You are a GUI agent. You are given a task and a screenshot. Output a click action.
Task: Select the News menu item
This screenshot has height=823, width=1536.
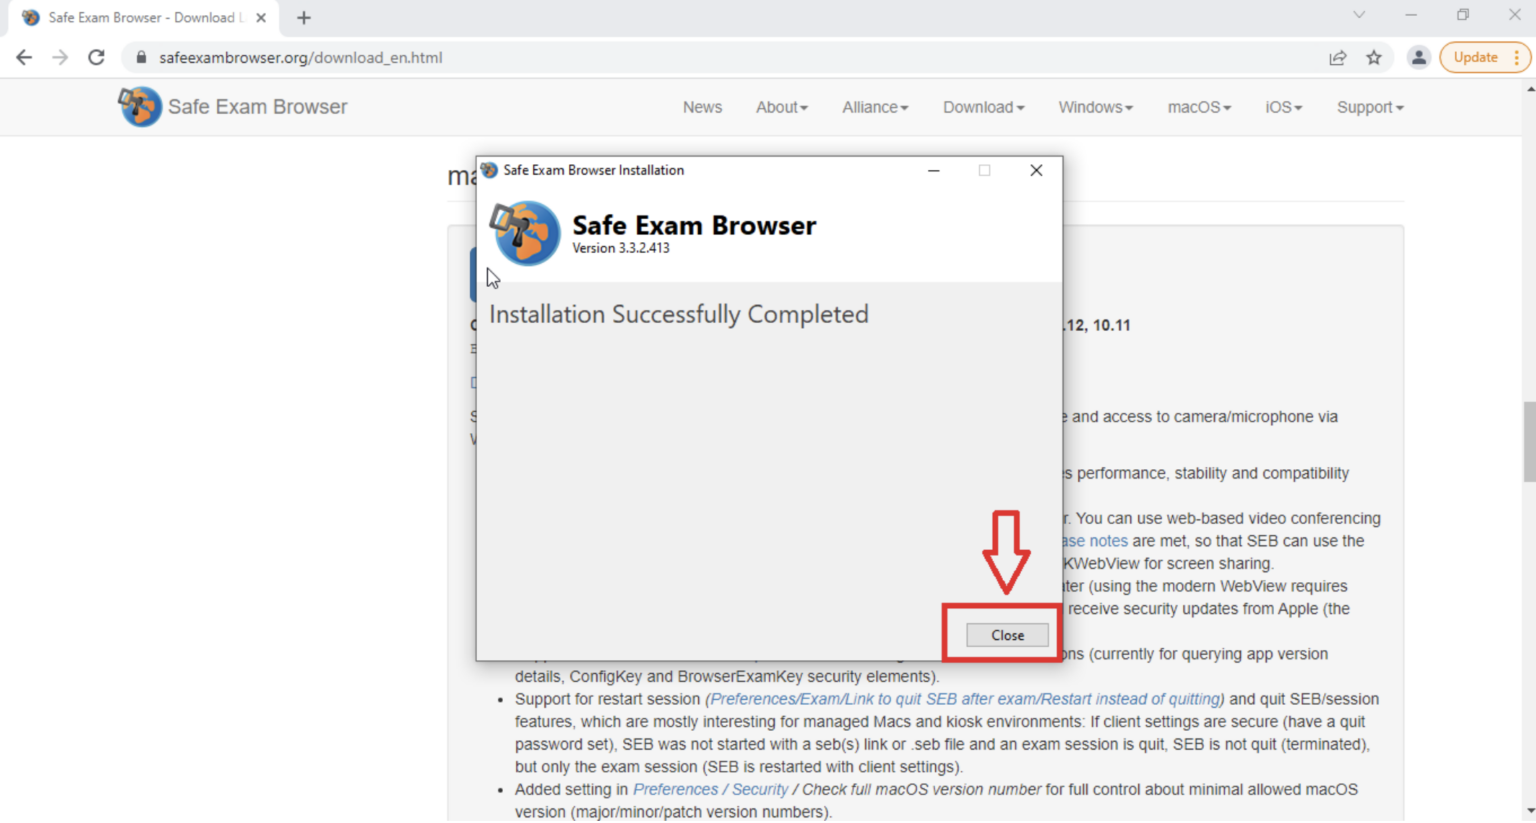(702, 107)
